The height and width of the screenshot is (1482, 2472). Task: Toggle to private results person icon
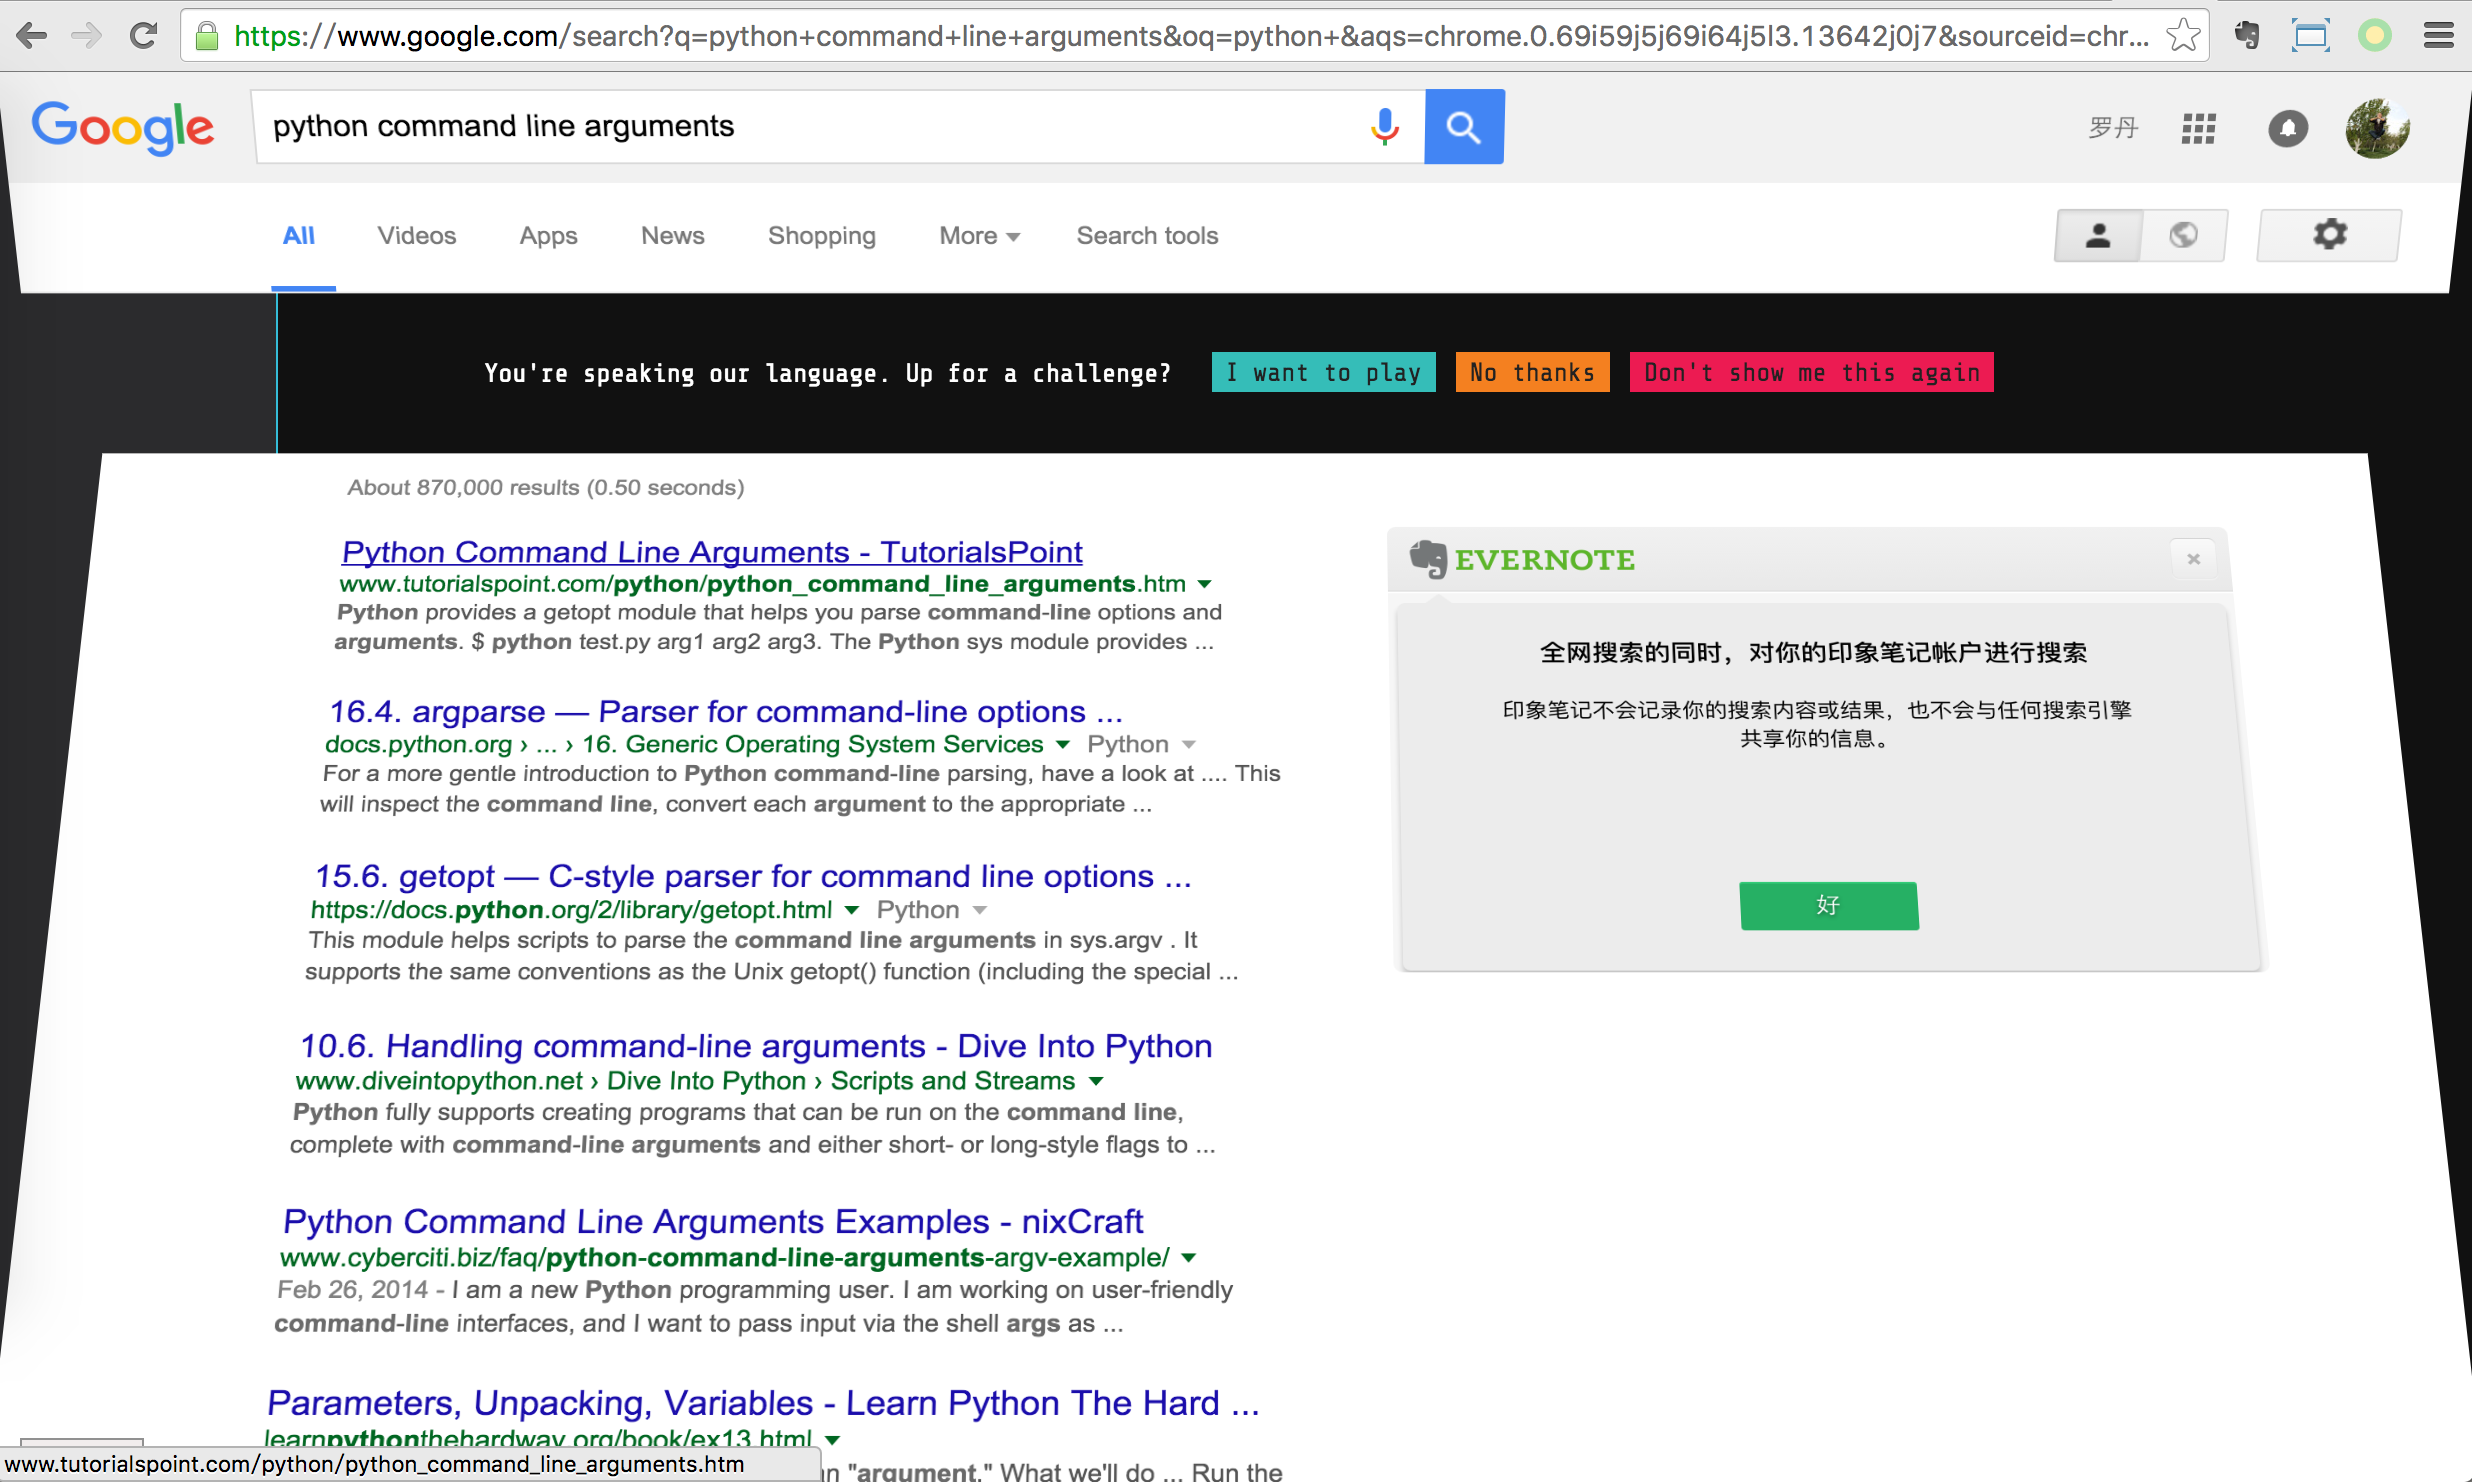(x=2097, y=235)
